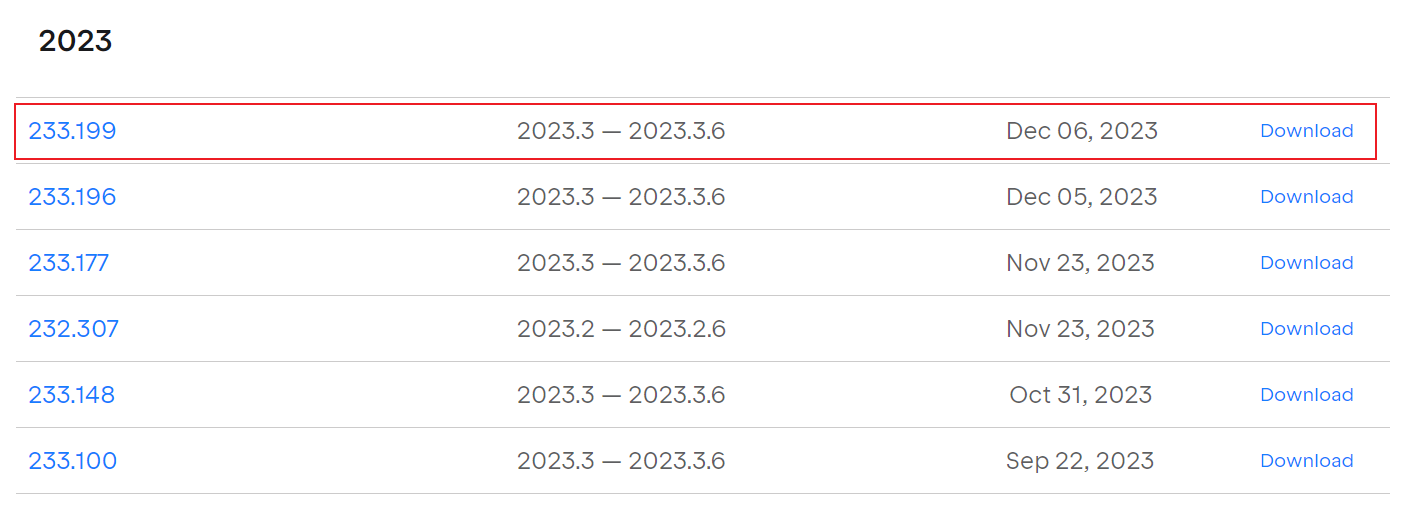Download version 233.196
1406x510 pixels.
pyautogui.click(x=1306, y=197)
